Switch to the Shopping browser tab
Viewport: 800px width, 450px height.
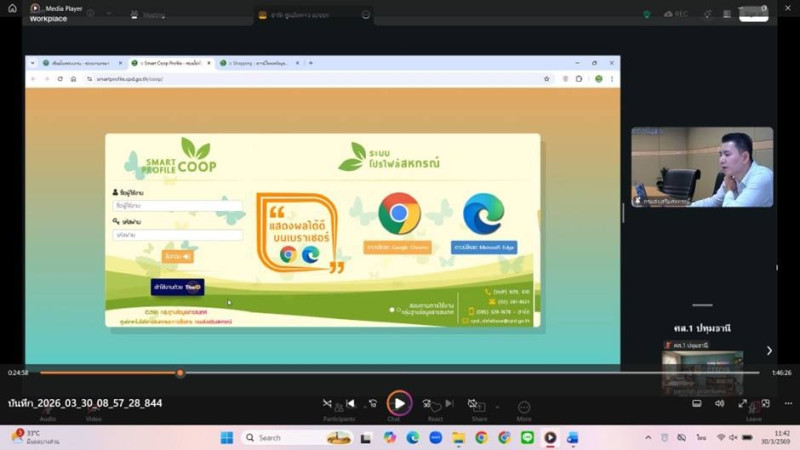(x=258, y=63)
